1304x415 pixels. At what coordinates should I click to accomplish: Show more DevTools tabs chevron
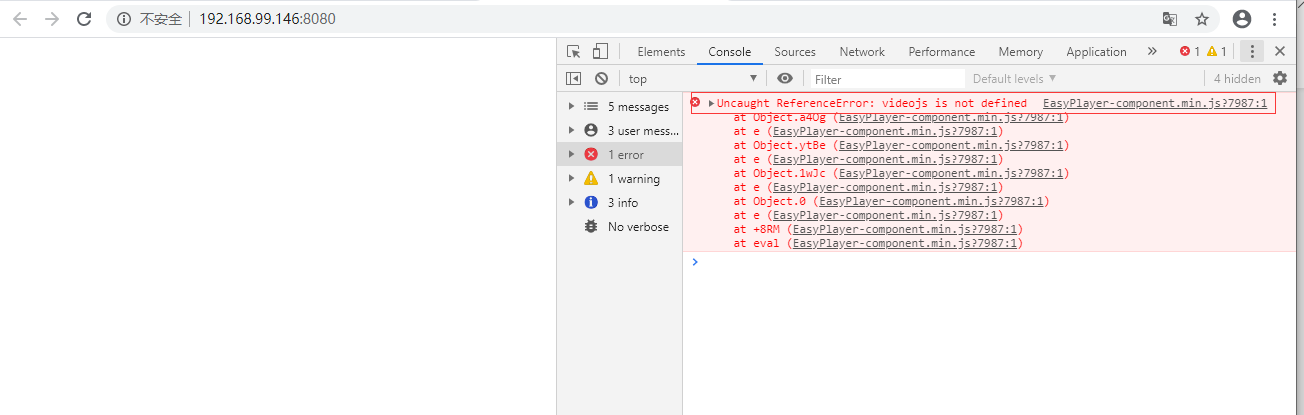tap(1152, 52)
